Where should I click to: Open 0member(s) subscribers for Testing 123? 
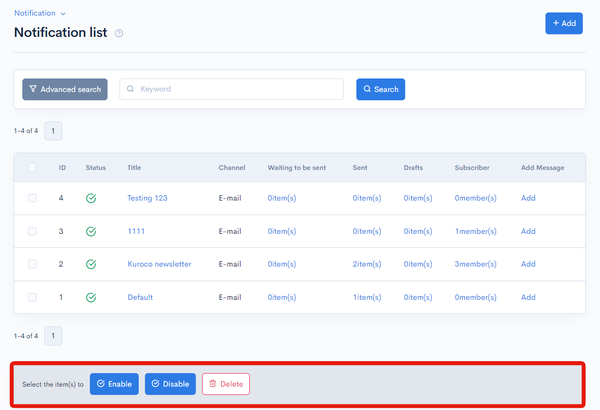pos(476,198)
